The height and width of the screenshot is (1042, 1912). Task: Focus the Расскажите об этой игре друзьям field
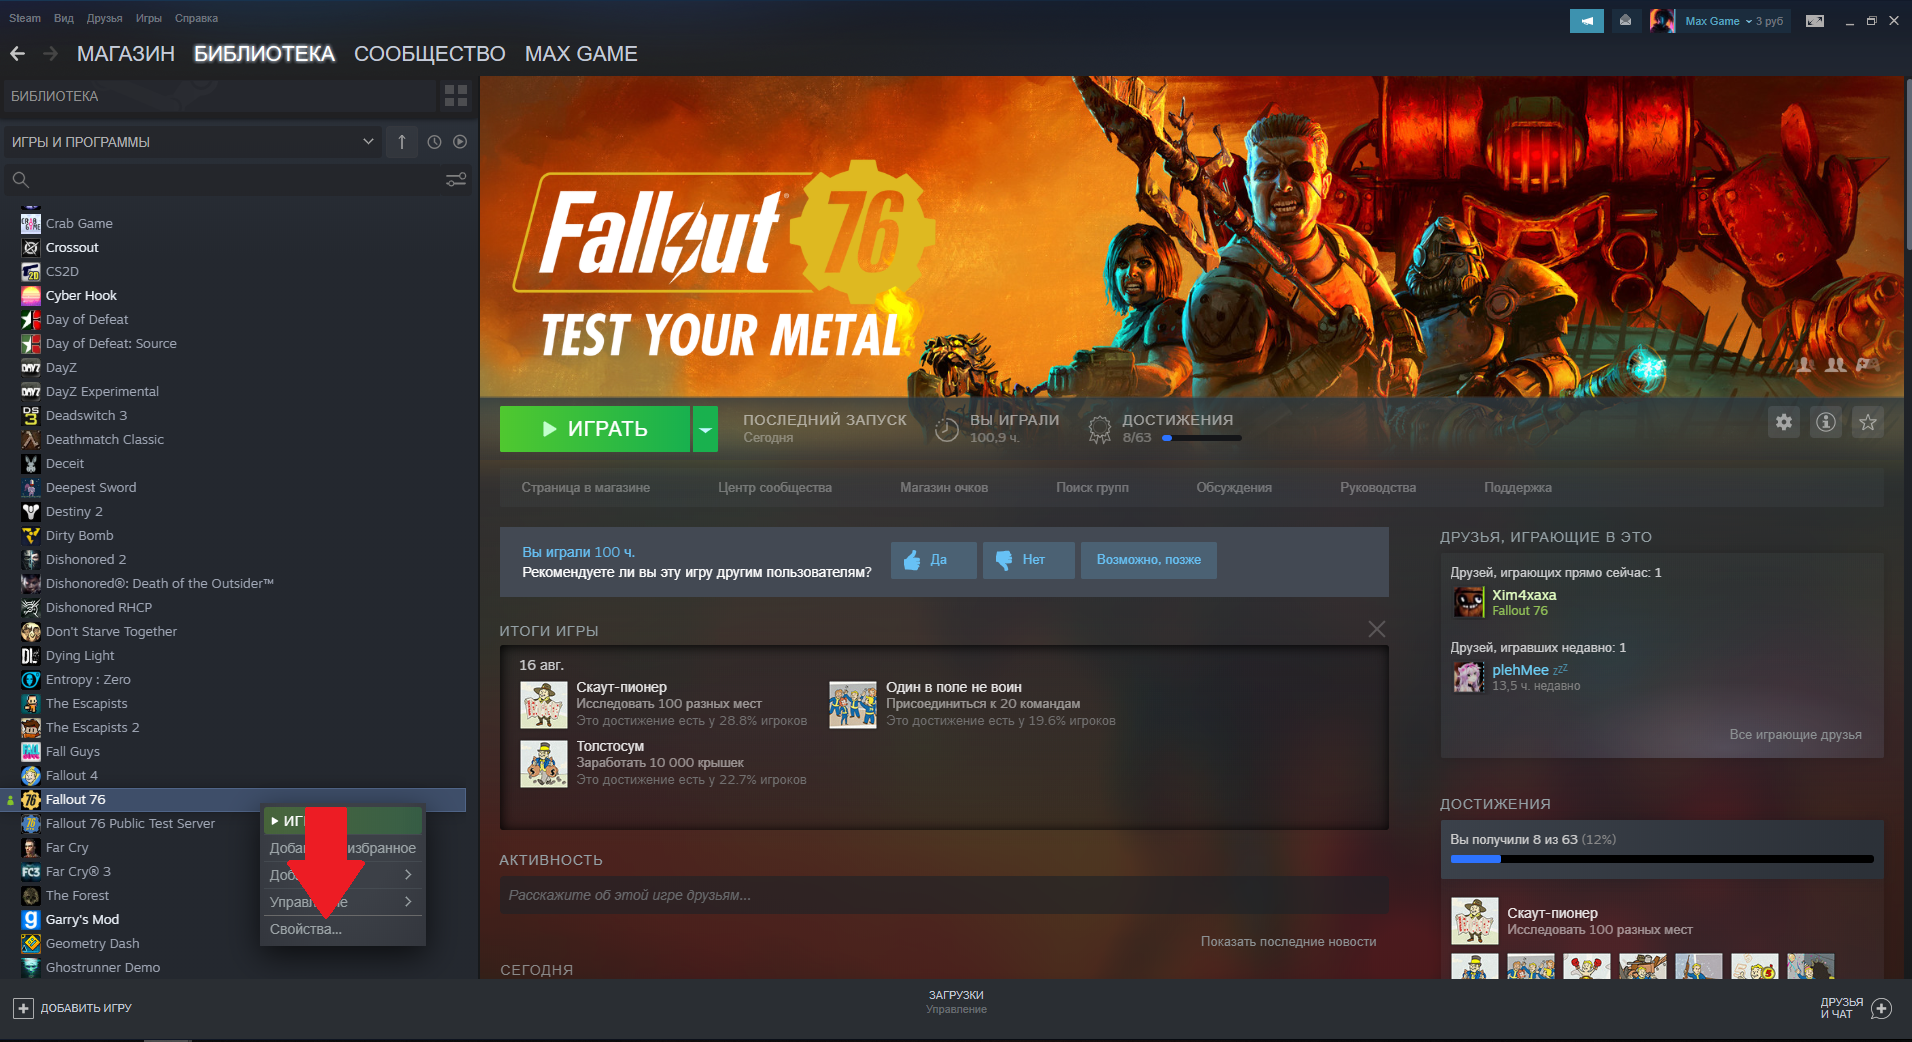[x=944, y=896]
